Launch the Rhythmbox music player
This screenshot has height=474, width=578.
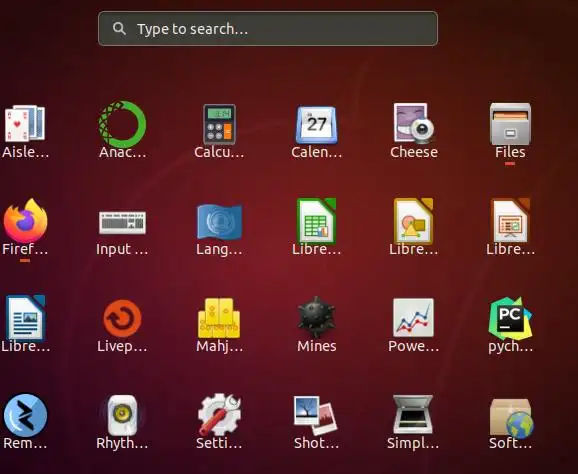(122, 415)
